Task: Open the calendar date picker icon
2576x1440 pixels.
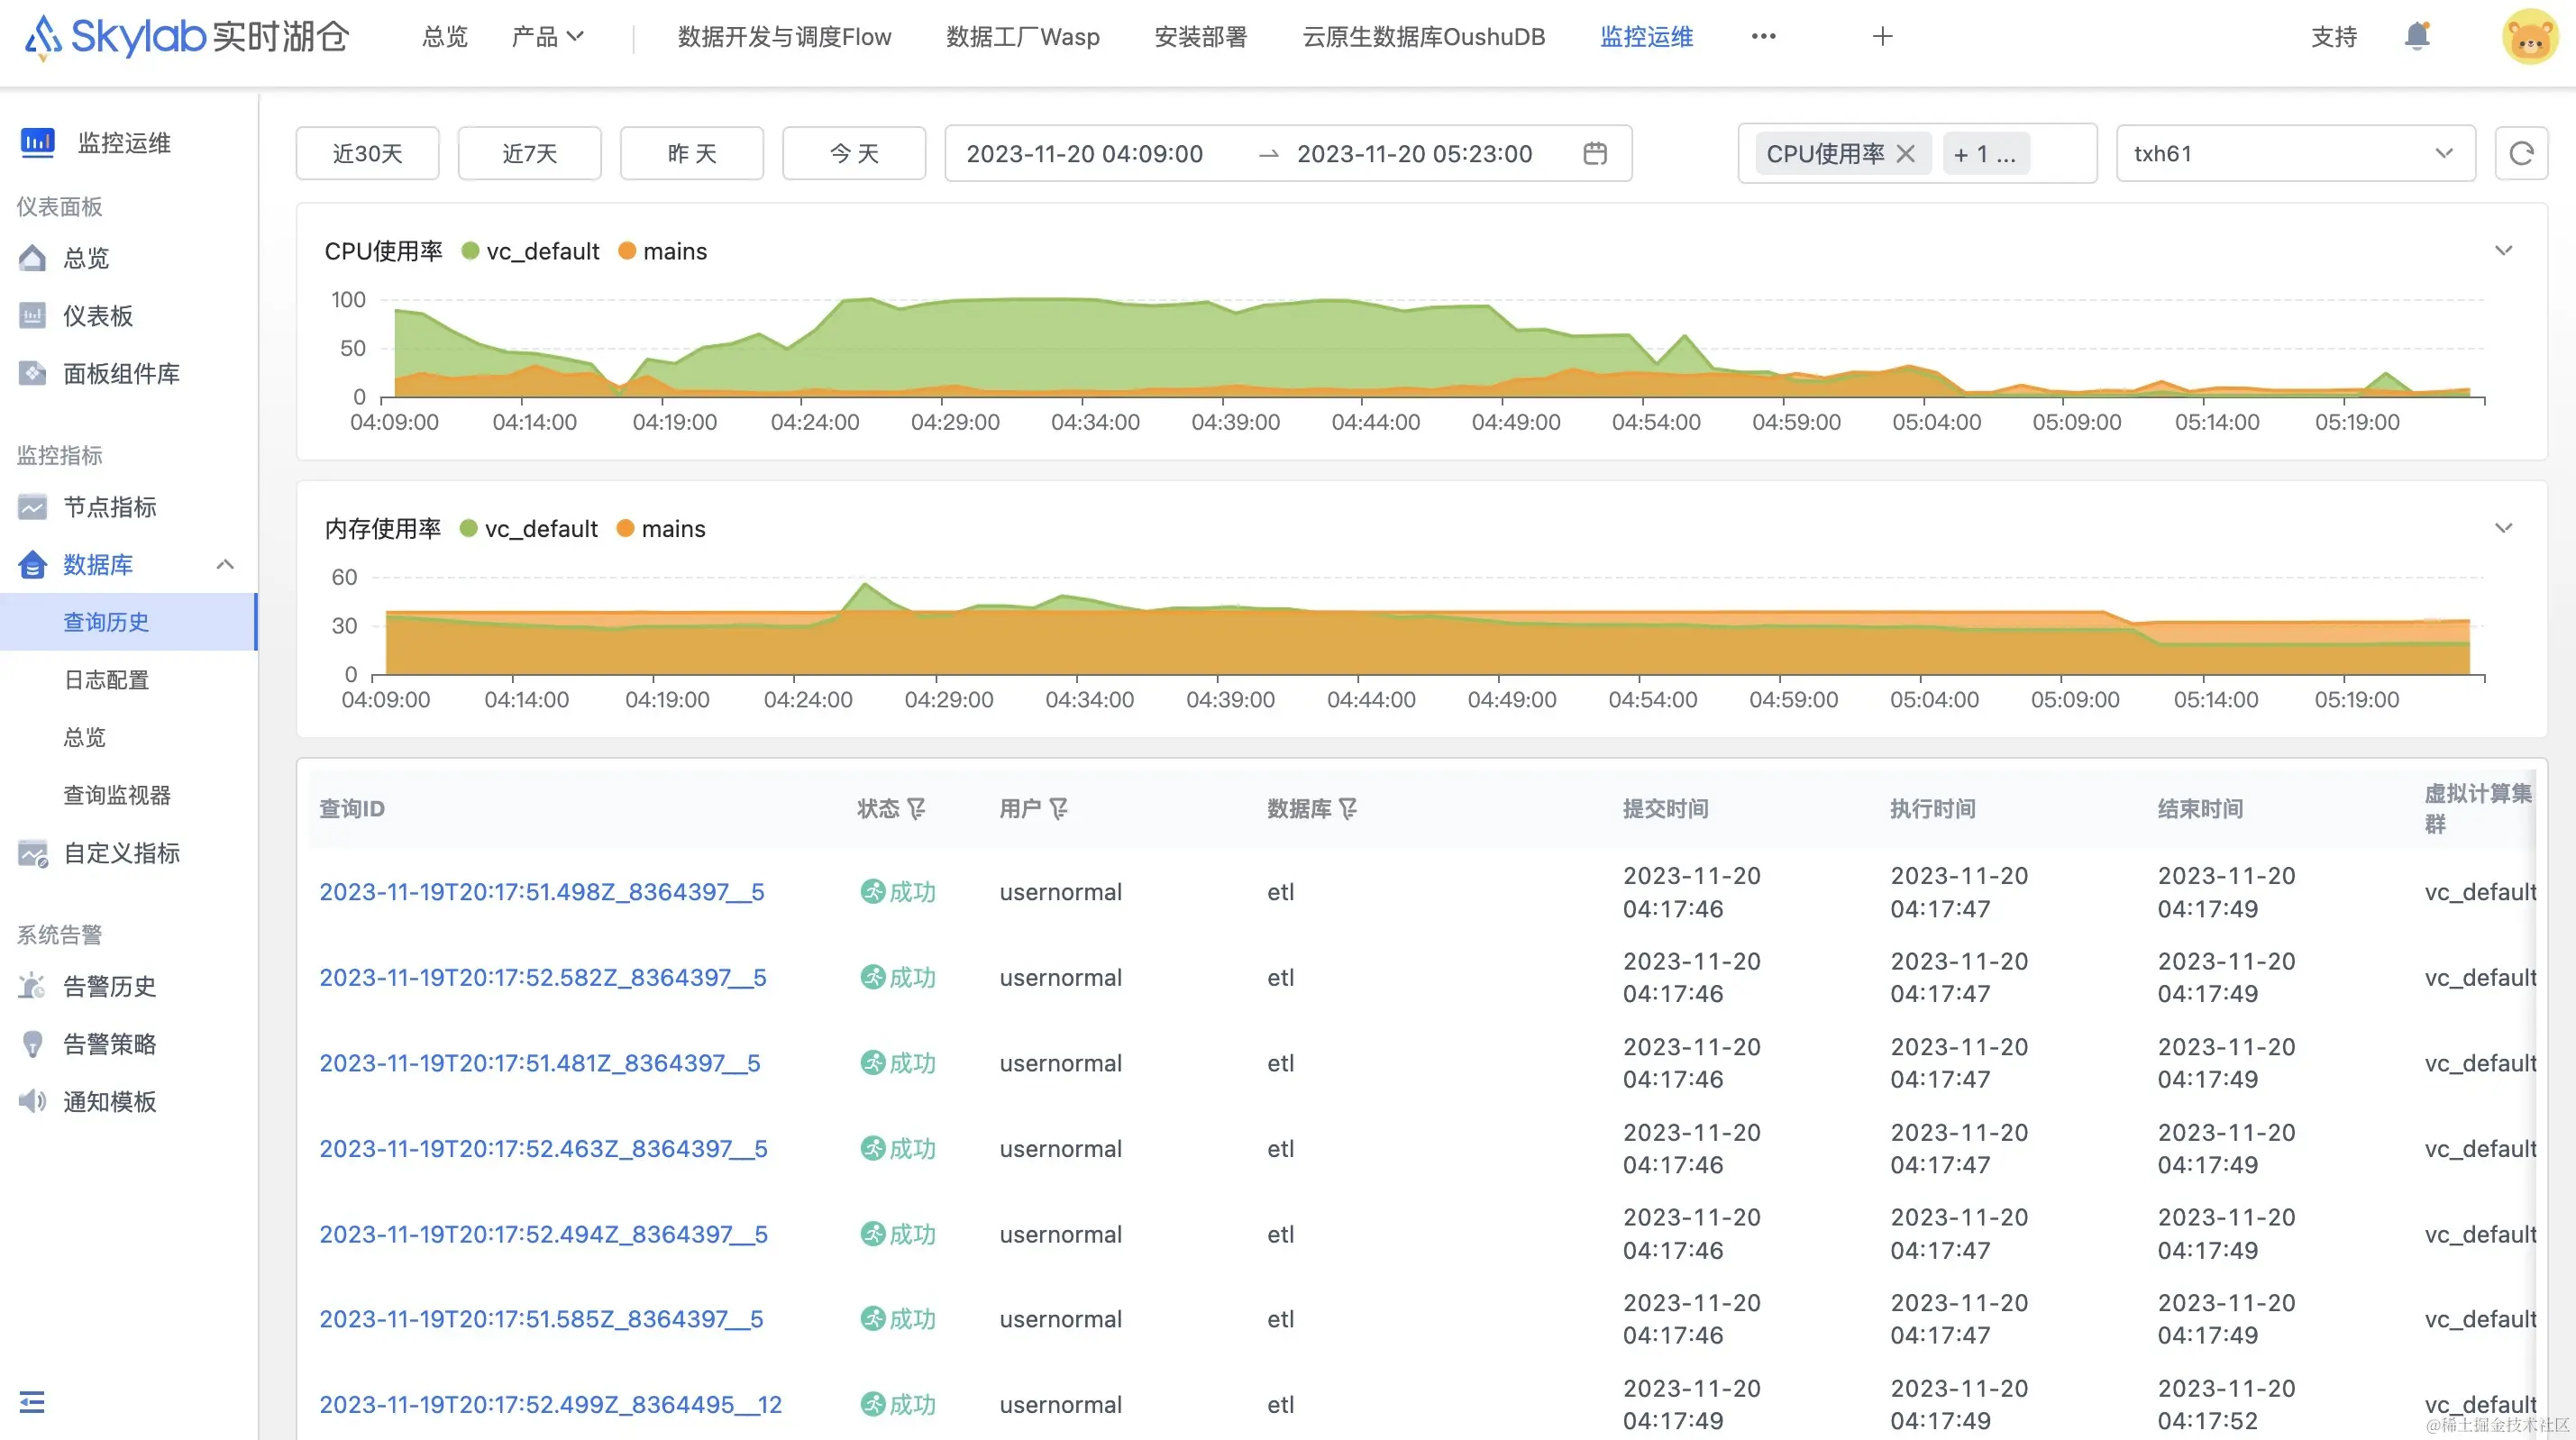Action: pos(1595,153)
